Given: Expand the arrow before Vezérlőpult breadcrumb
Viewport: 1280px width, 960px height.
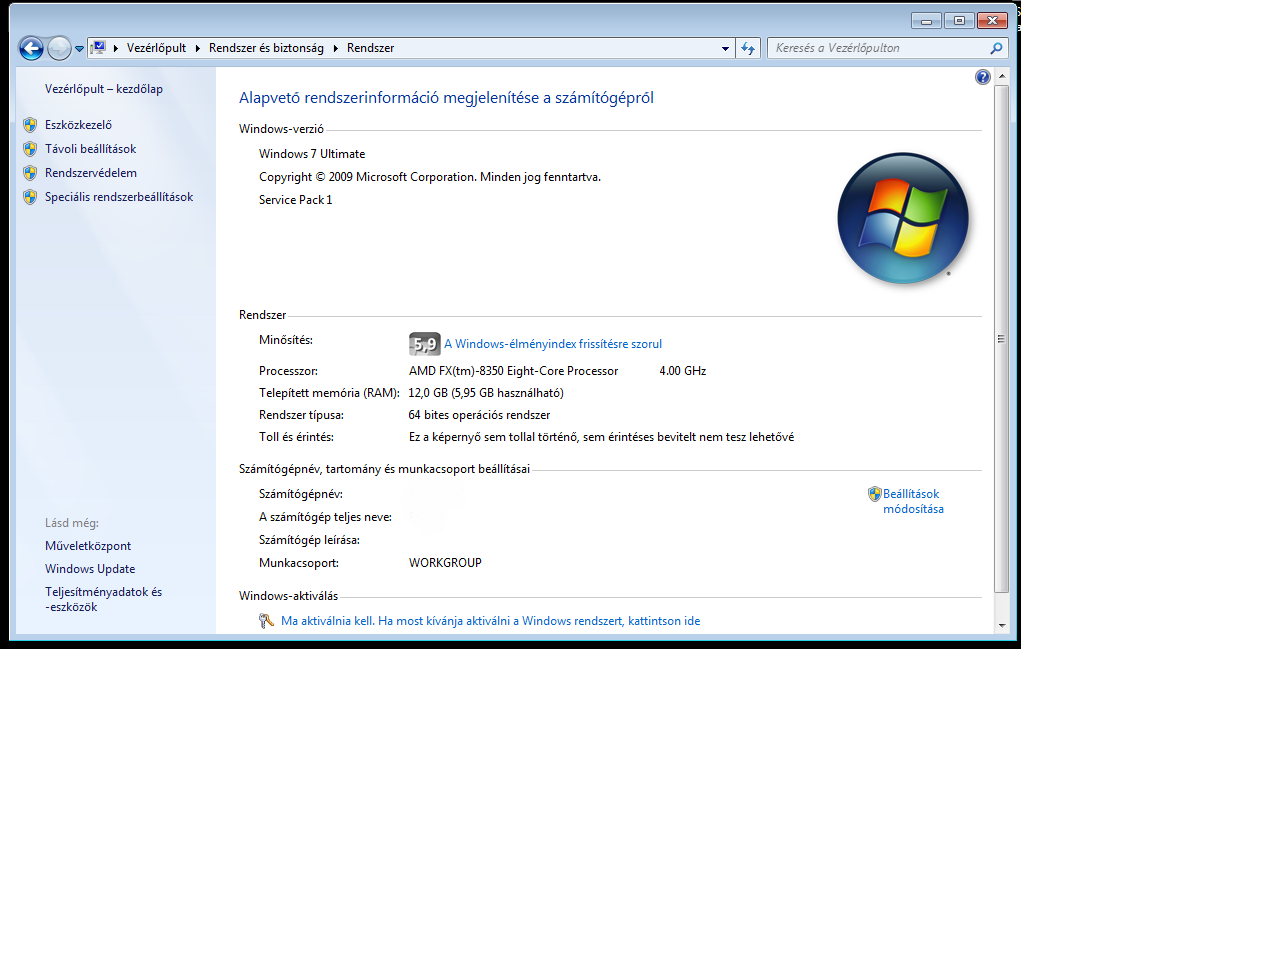Looking at the screenshot, I should pos(116,48).
